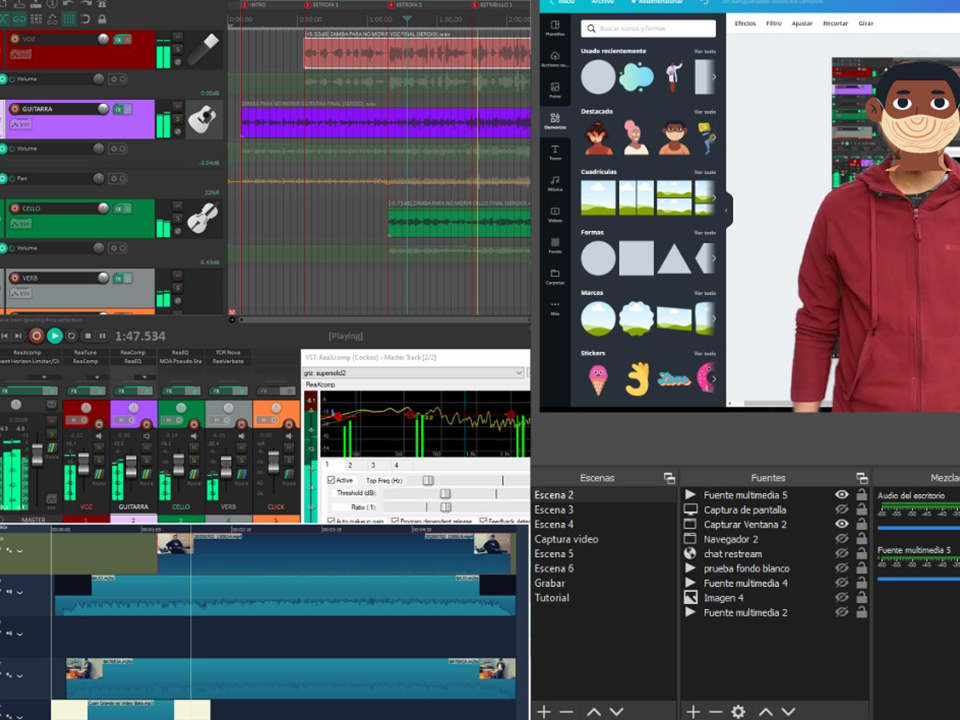Image resolution: width=960 pixels, height=720 pixels.
Task: Expand Cuadrículas row arrow in Canva
Action: coord(713,198)
